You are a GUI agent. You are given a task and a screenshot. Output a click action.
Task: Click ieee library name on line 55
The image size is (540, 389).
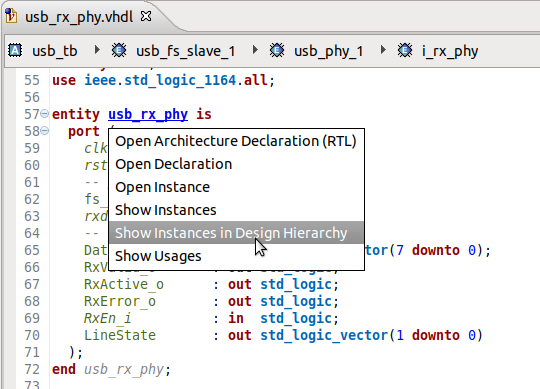pyautogui.click(x=100, y=81)
